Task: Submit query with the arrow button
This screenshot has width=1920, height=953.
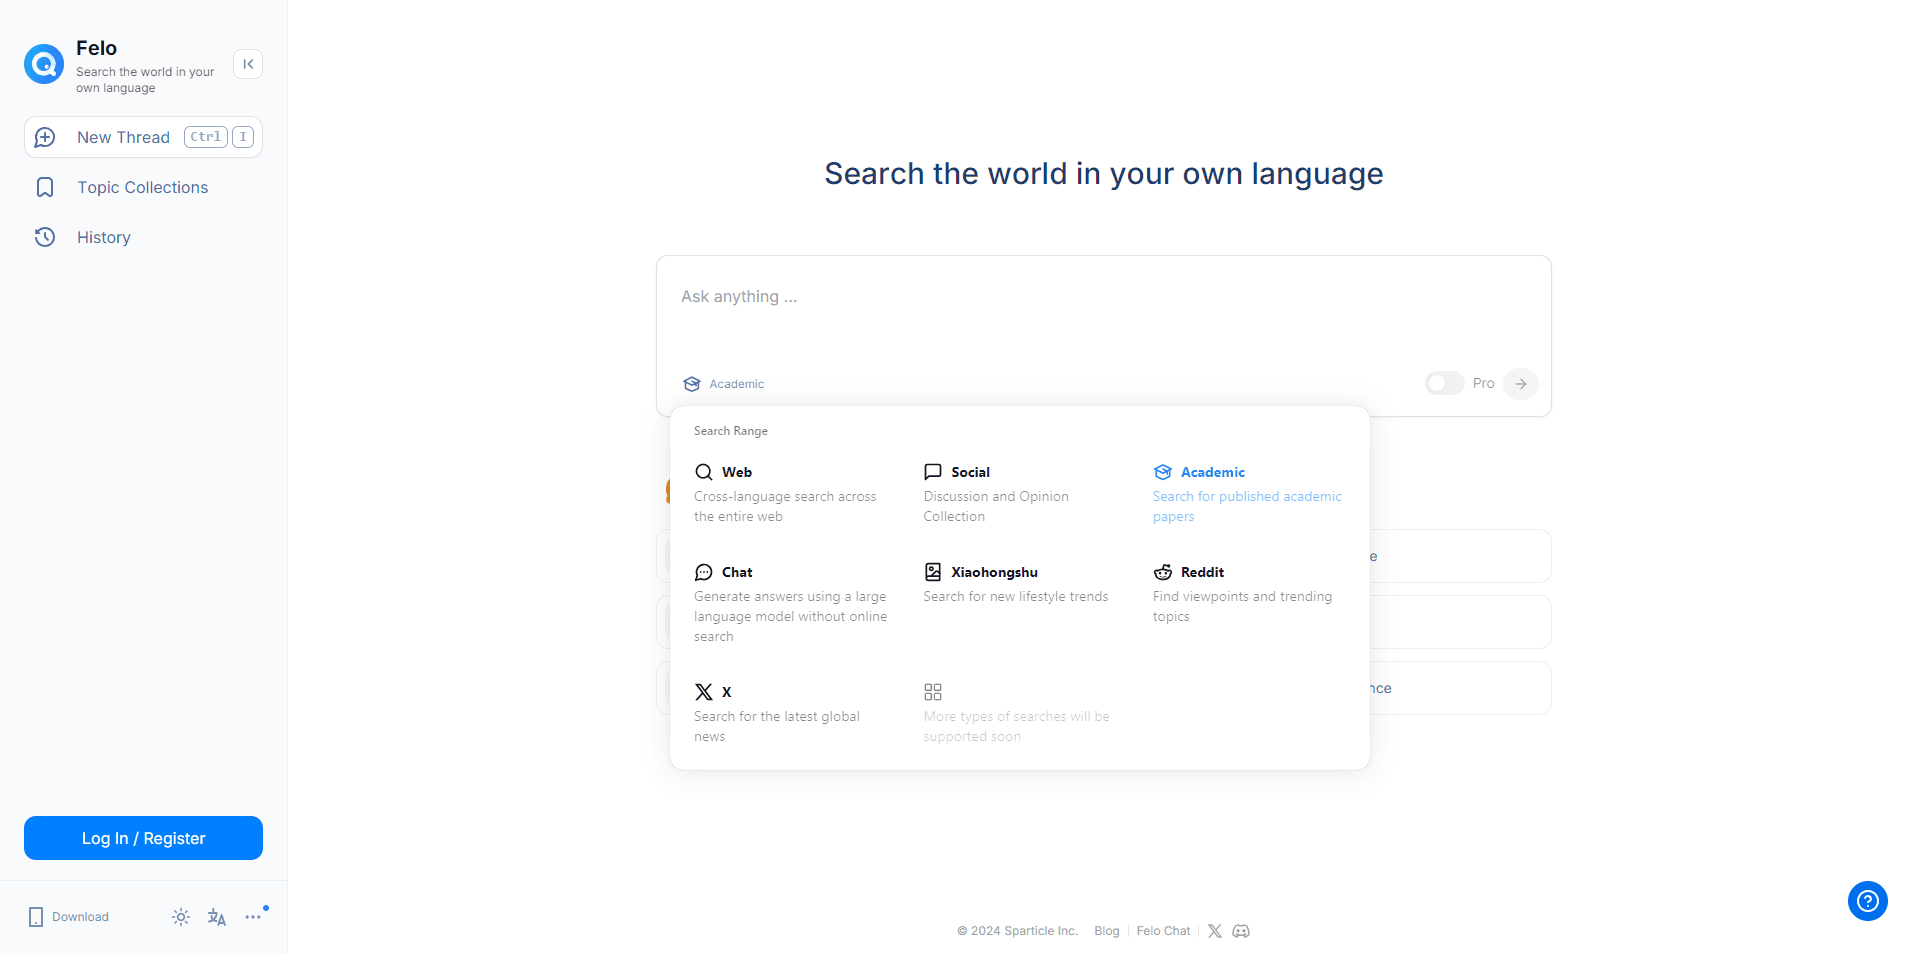Action: click(x=1521, y=384)
